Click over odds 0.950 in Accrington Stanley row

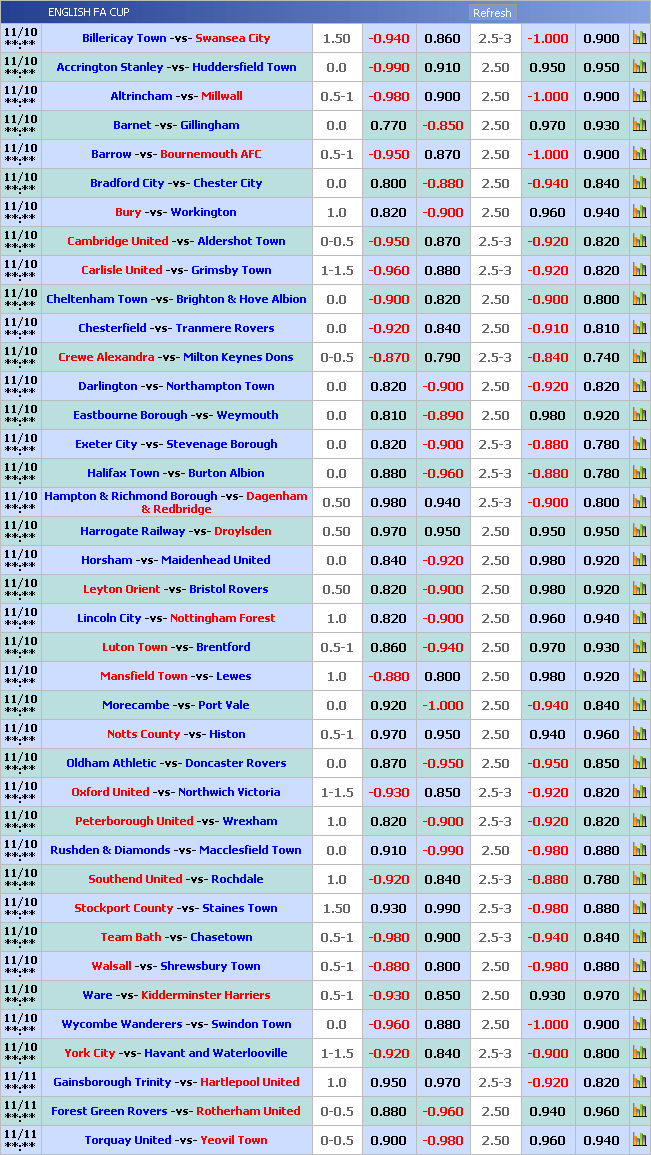pyautogui.click(x=547, y=67)
